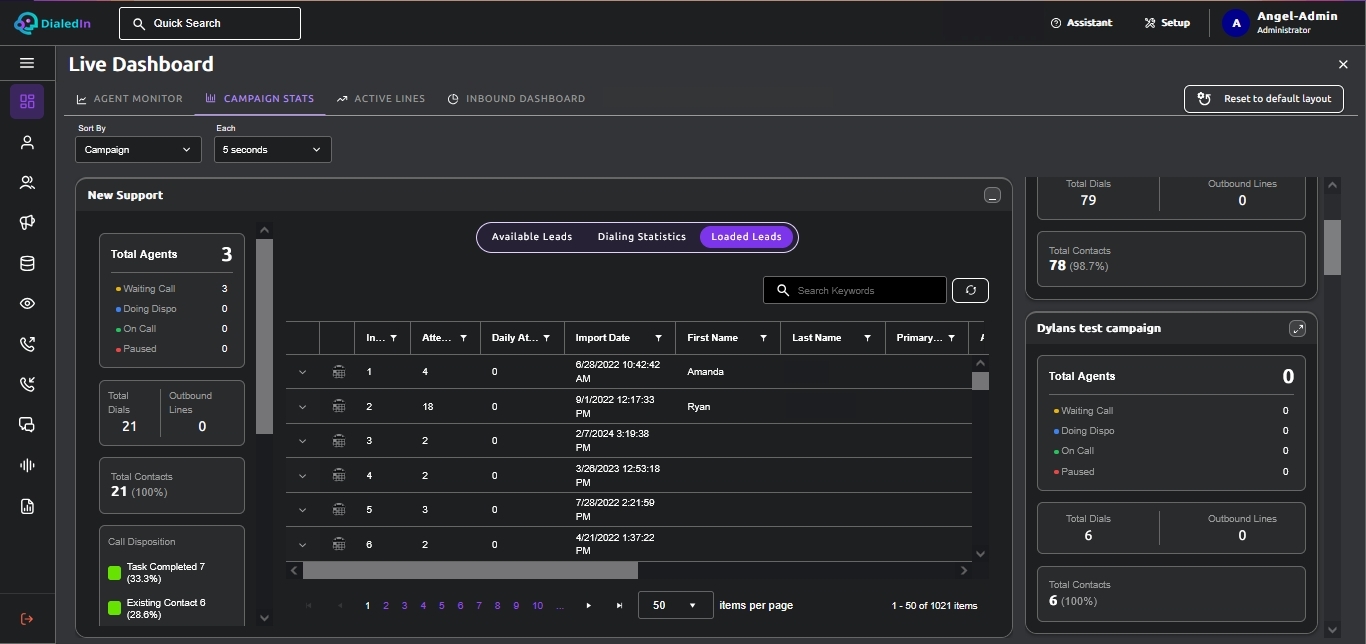Open the database sidebar icon
This screenshot has height=644, width=1366.
click(27, 264)
